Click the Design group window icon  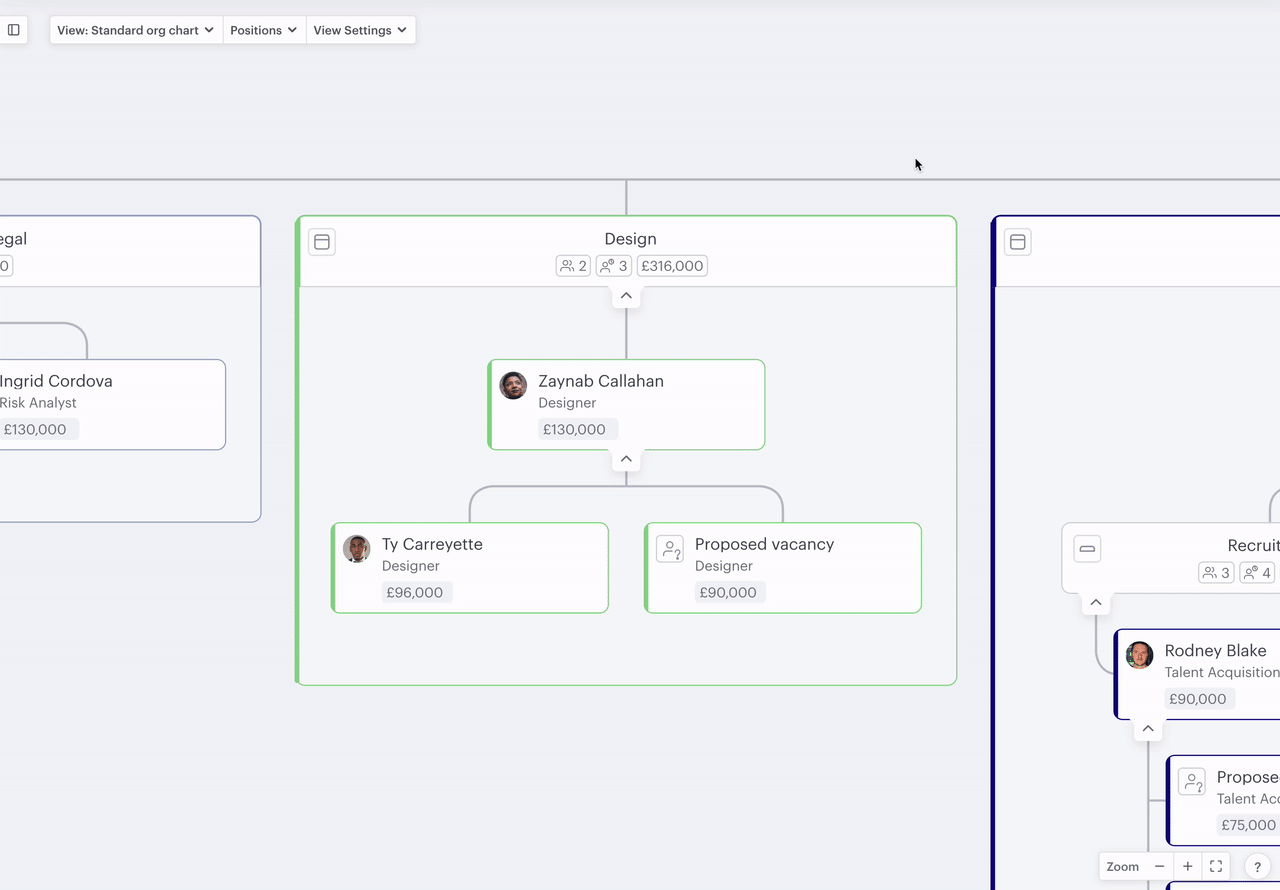click(322, 242)
